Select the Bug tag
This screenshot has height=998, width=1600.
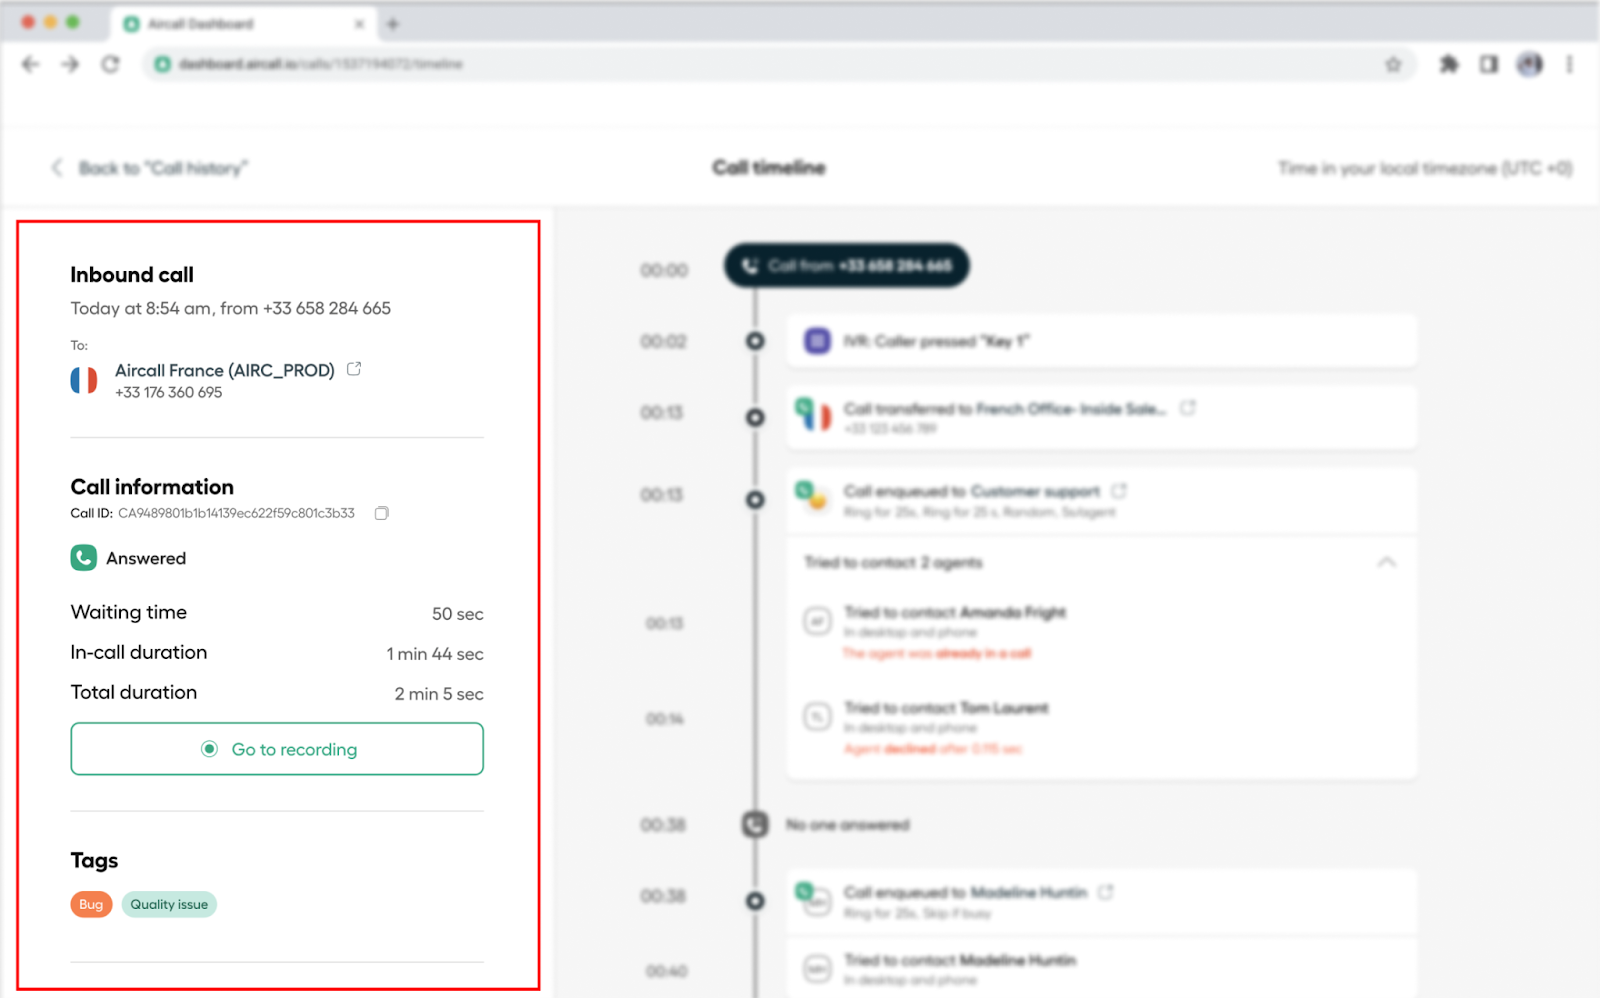tap(91, 904)
